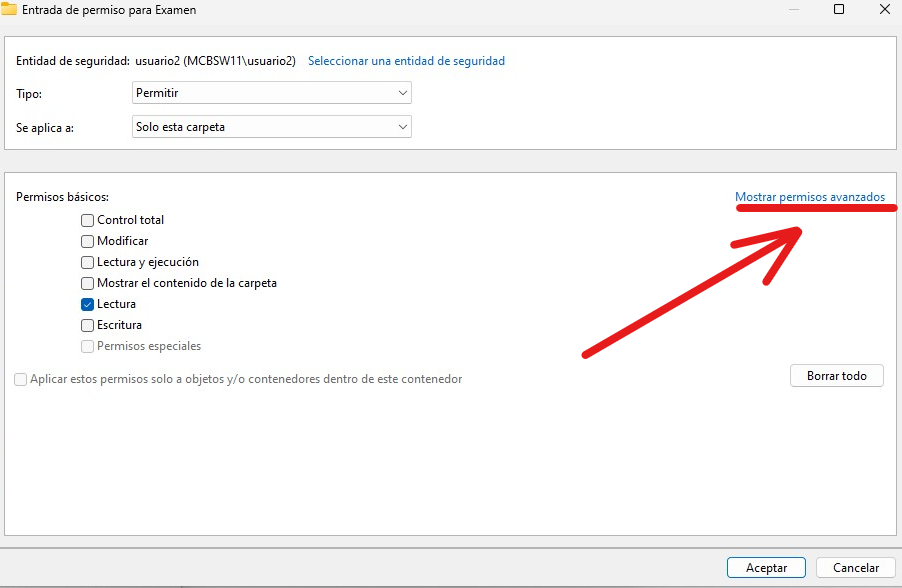Open the 'Se aplica a' dropdown list

click(272, 127)
